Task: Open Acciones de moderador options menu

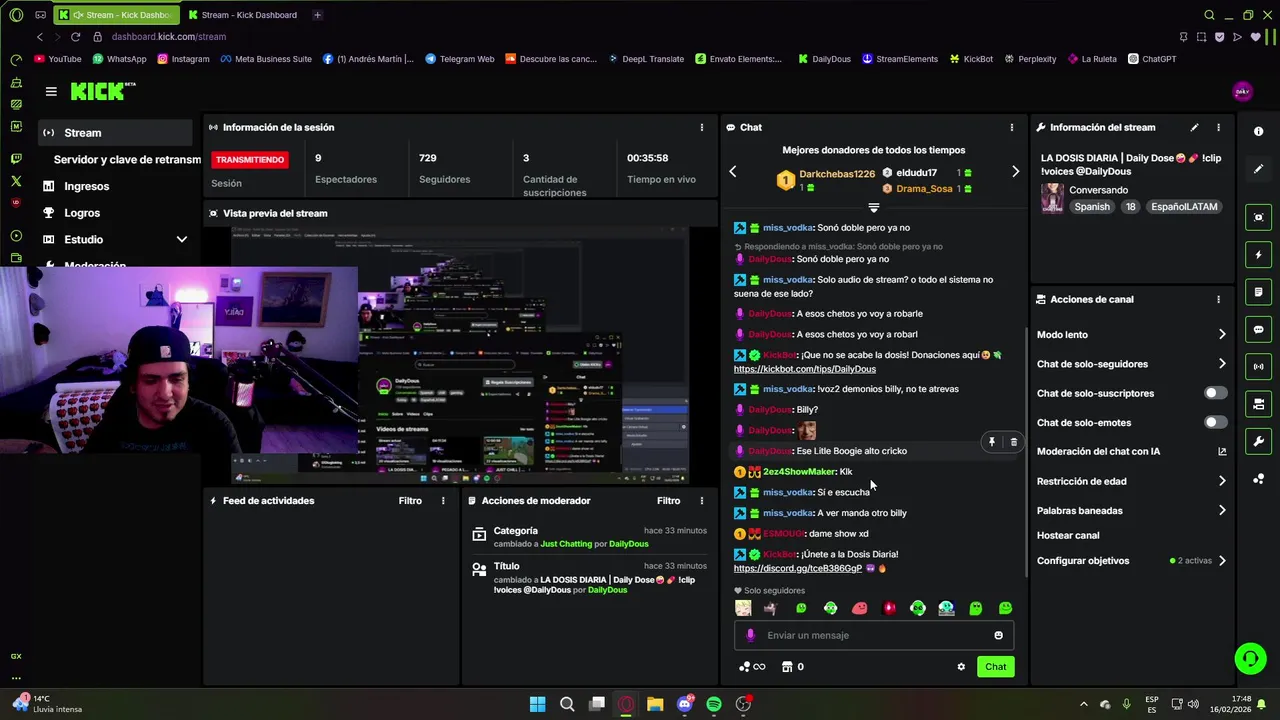Action: [x=701, y=500]
